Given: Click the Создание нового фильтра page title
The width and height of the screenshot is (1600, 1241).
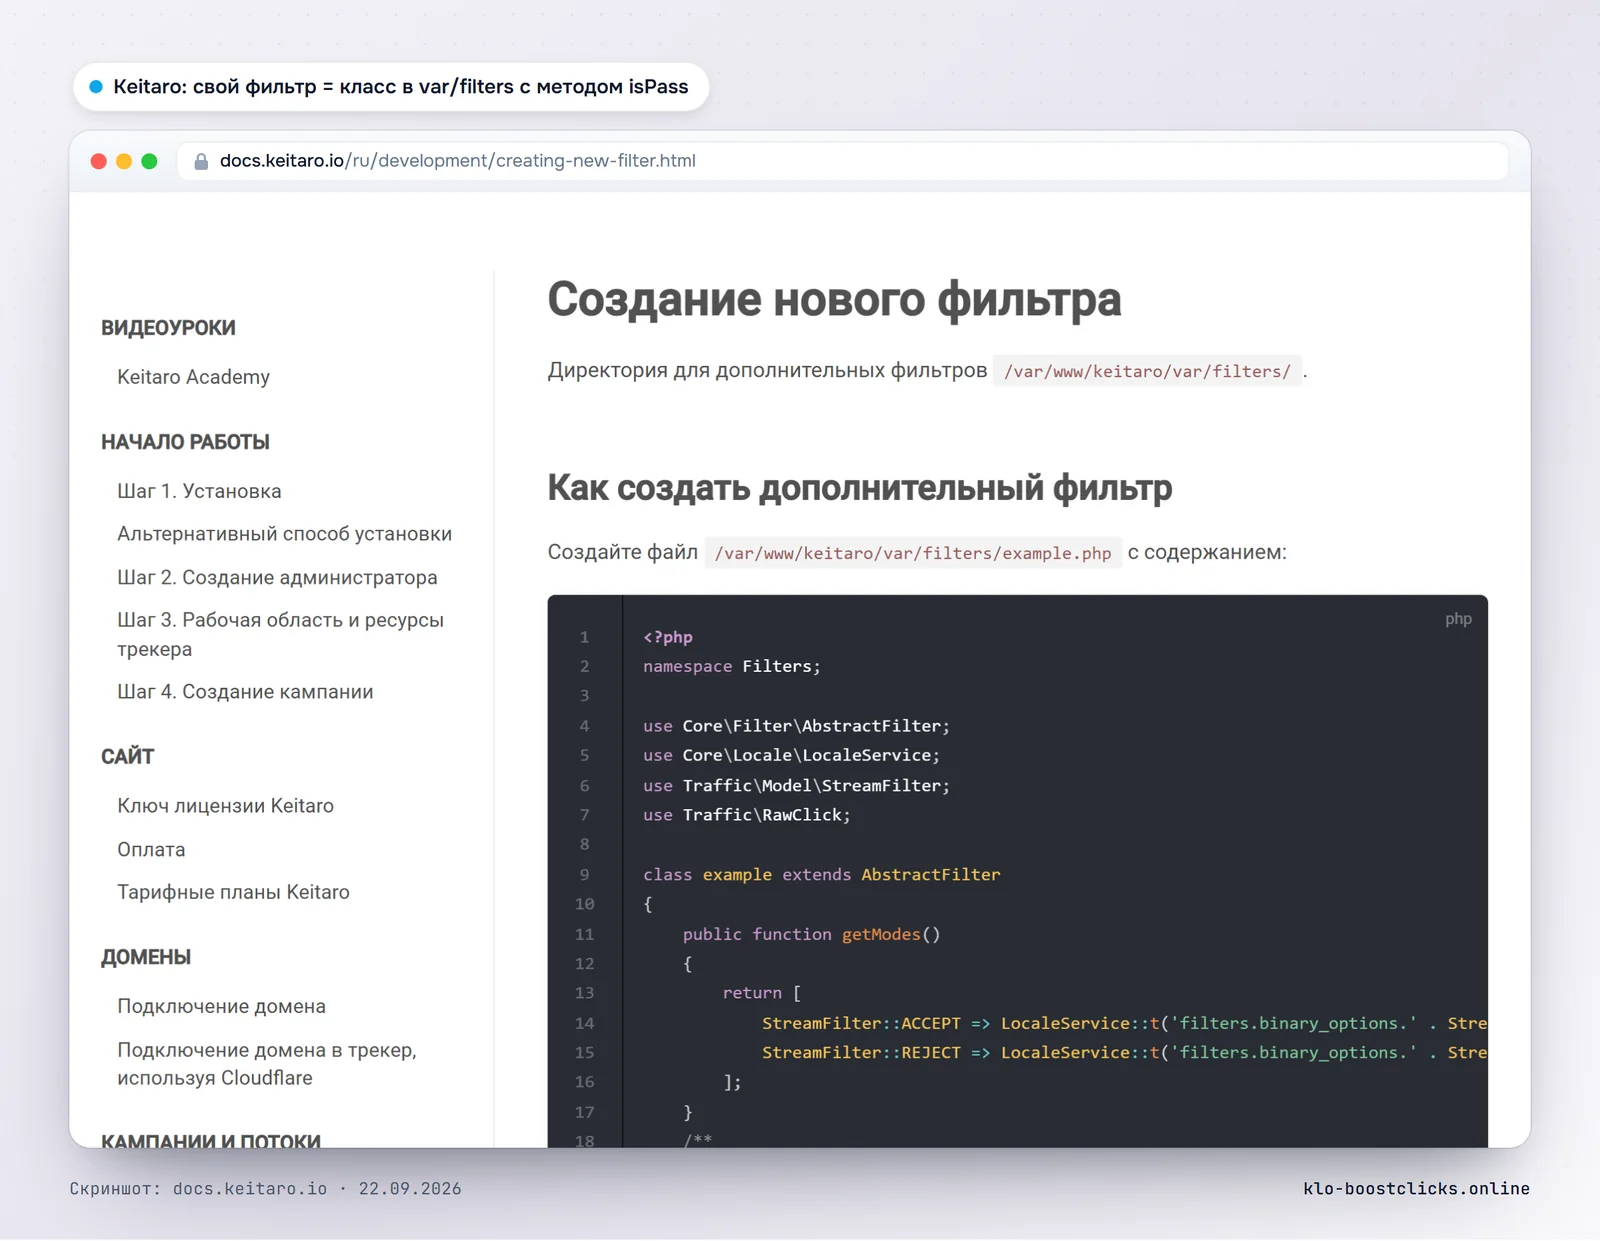Looking at the screenshot, I should pyautogui.click(x=834, y=299).
